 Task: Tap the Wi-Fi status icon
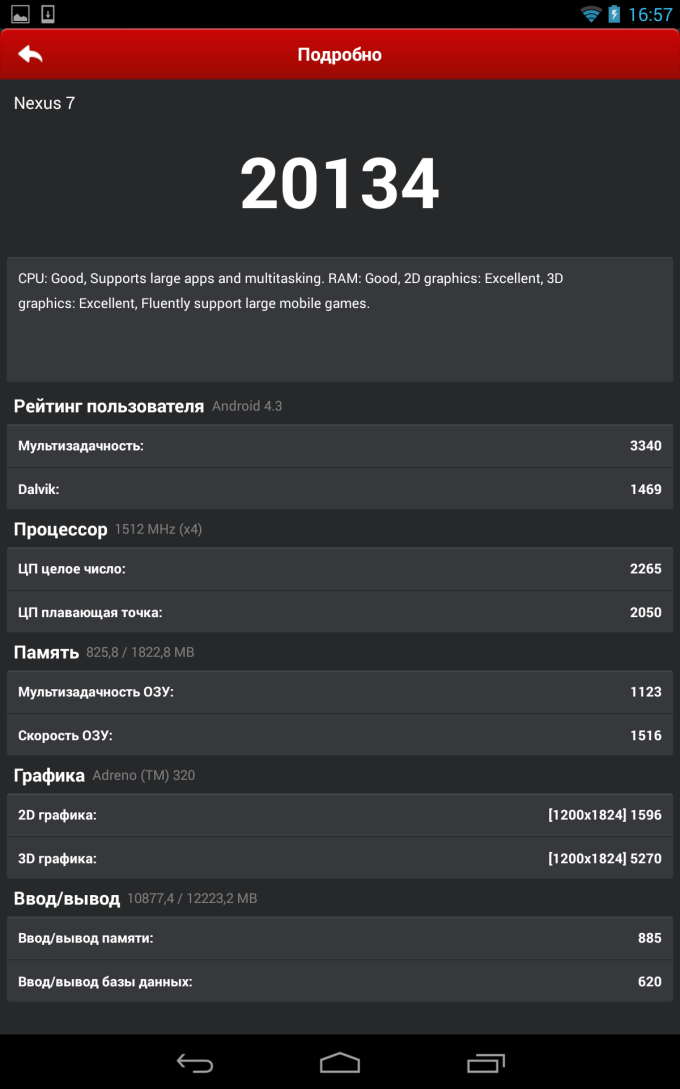click(591, 14)
